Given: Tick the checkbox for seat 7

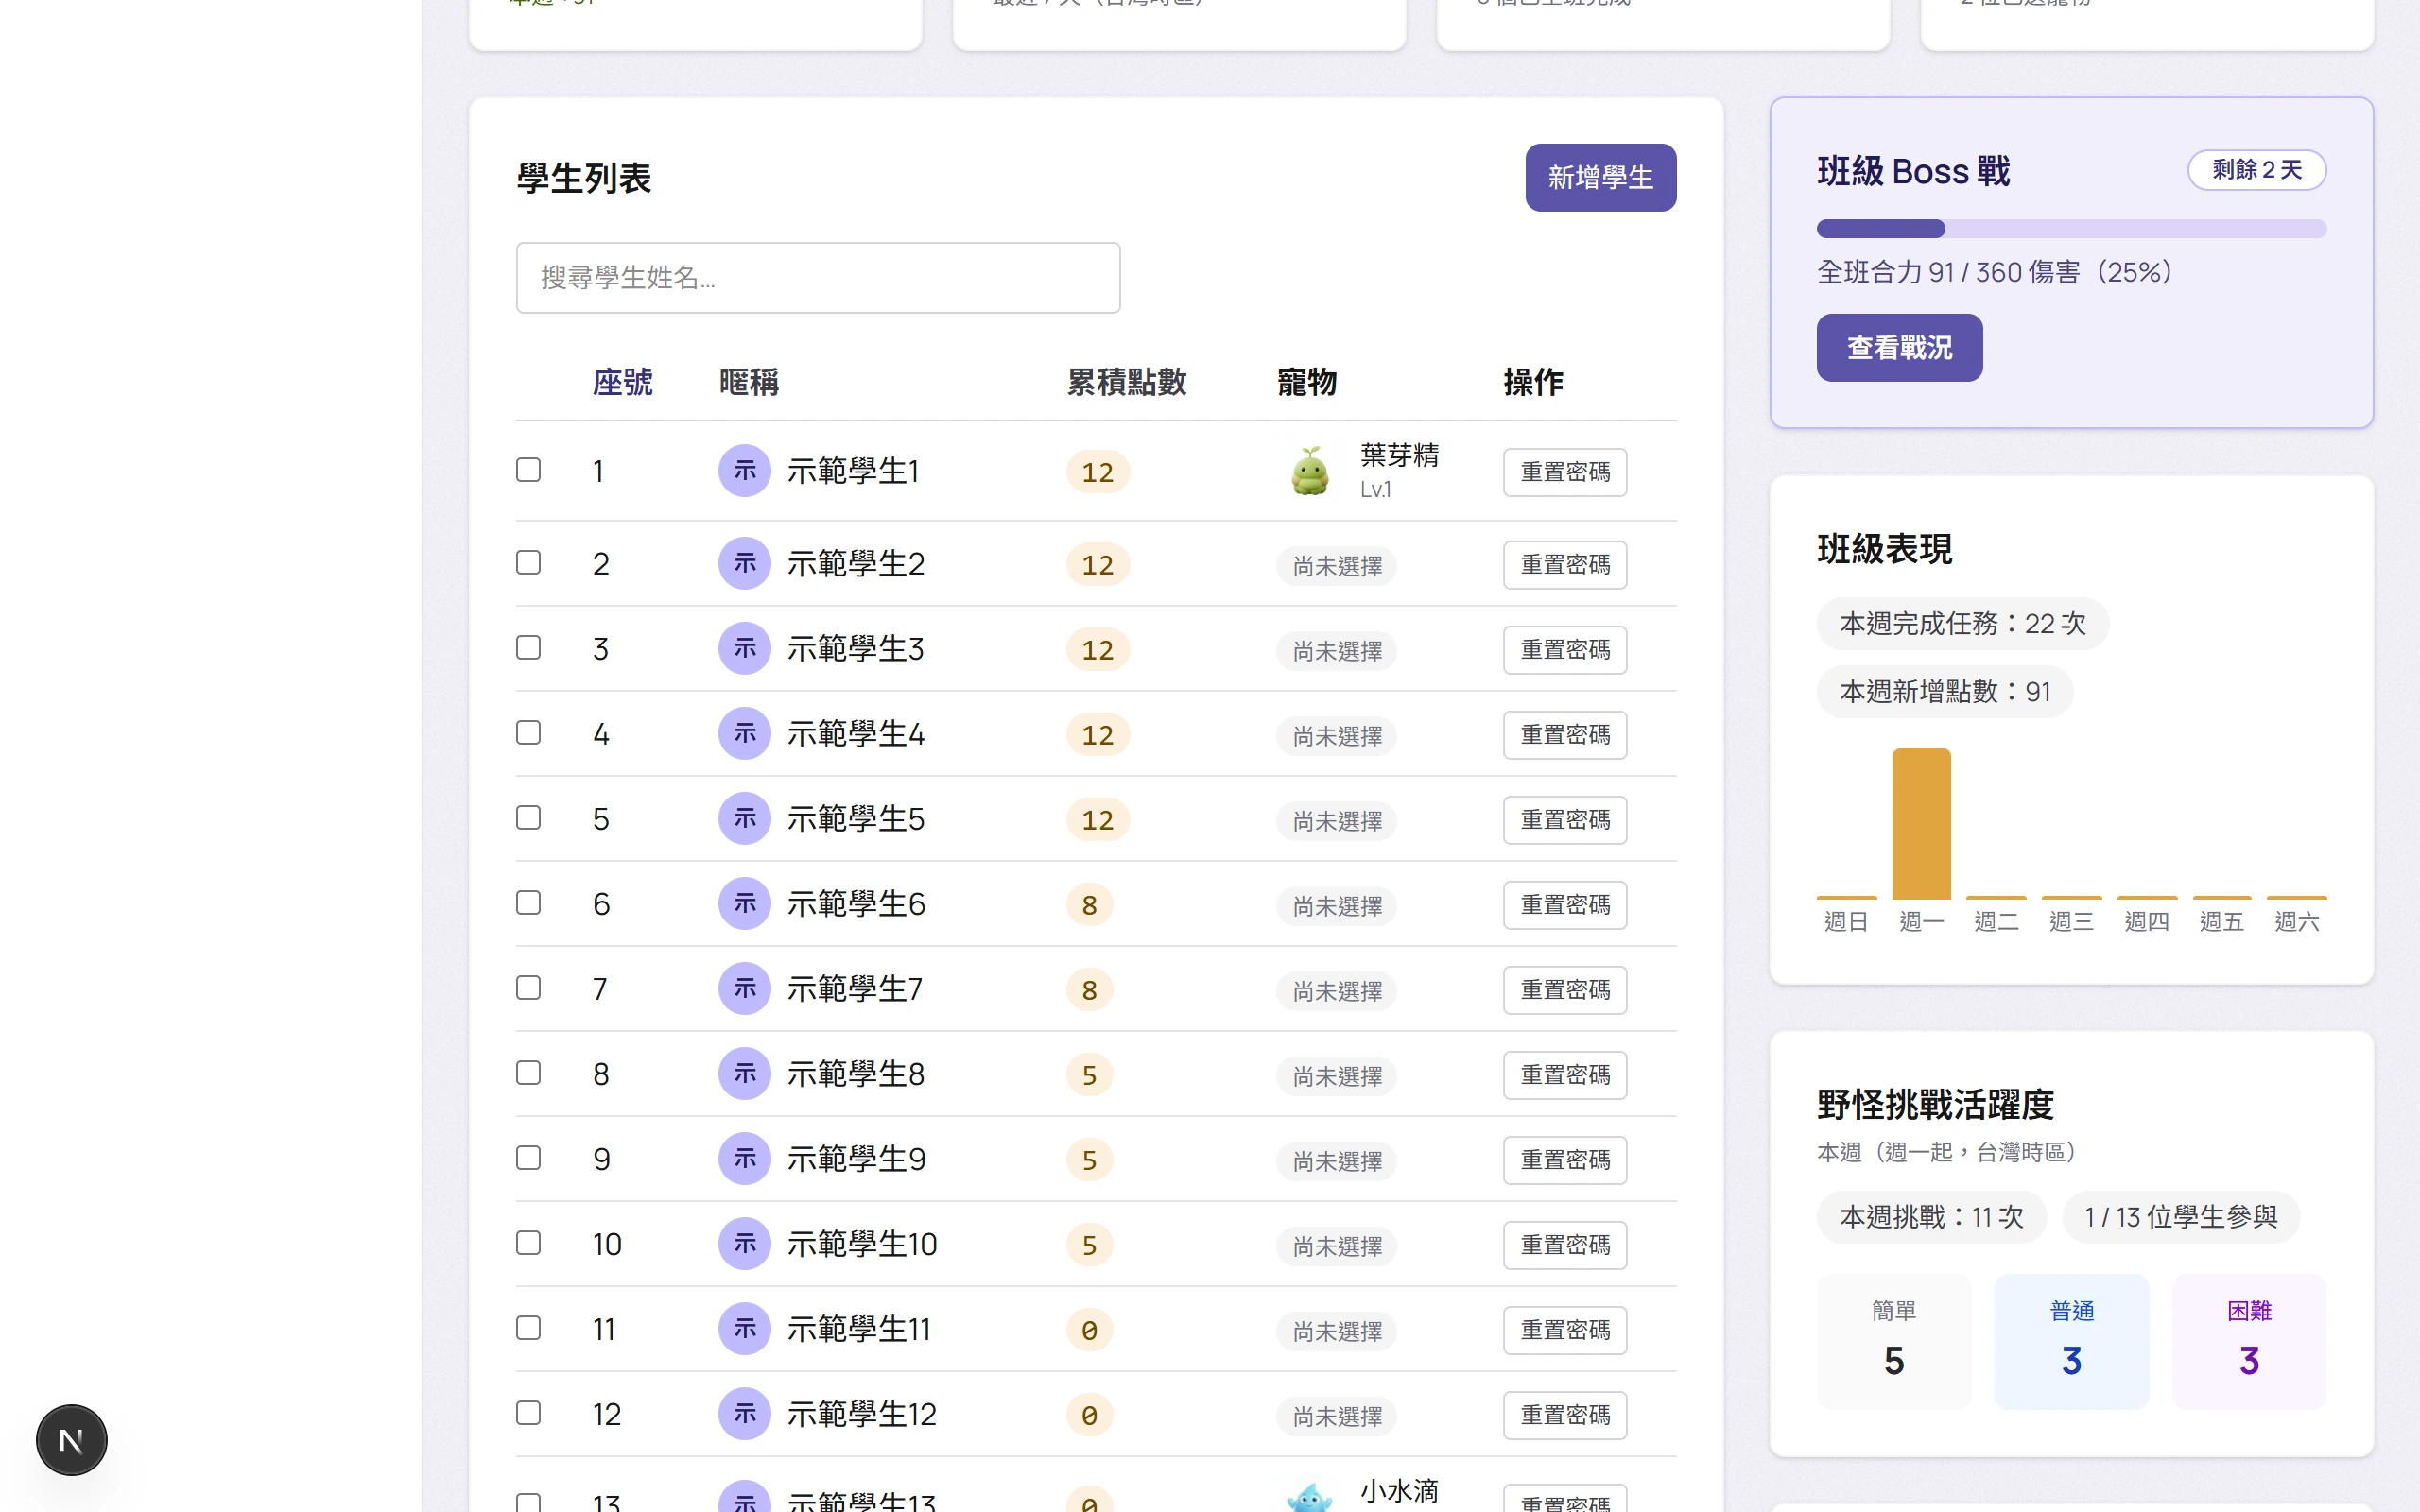Looking at the screenshot, I should click(528, 987).
